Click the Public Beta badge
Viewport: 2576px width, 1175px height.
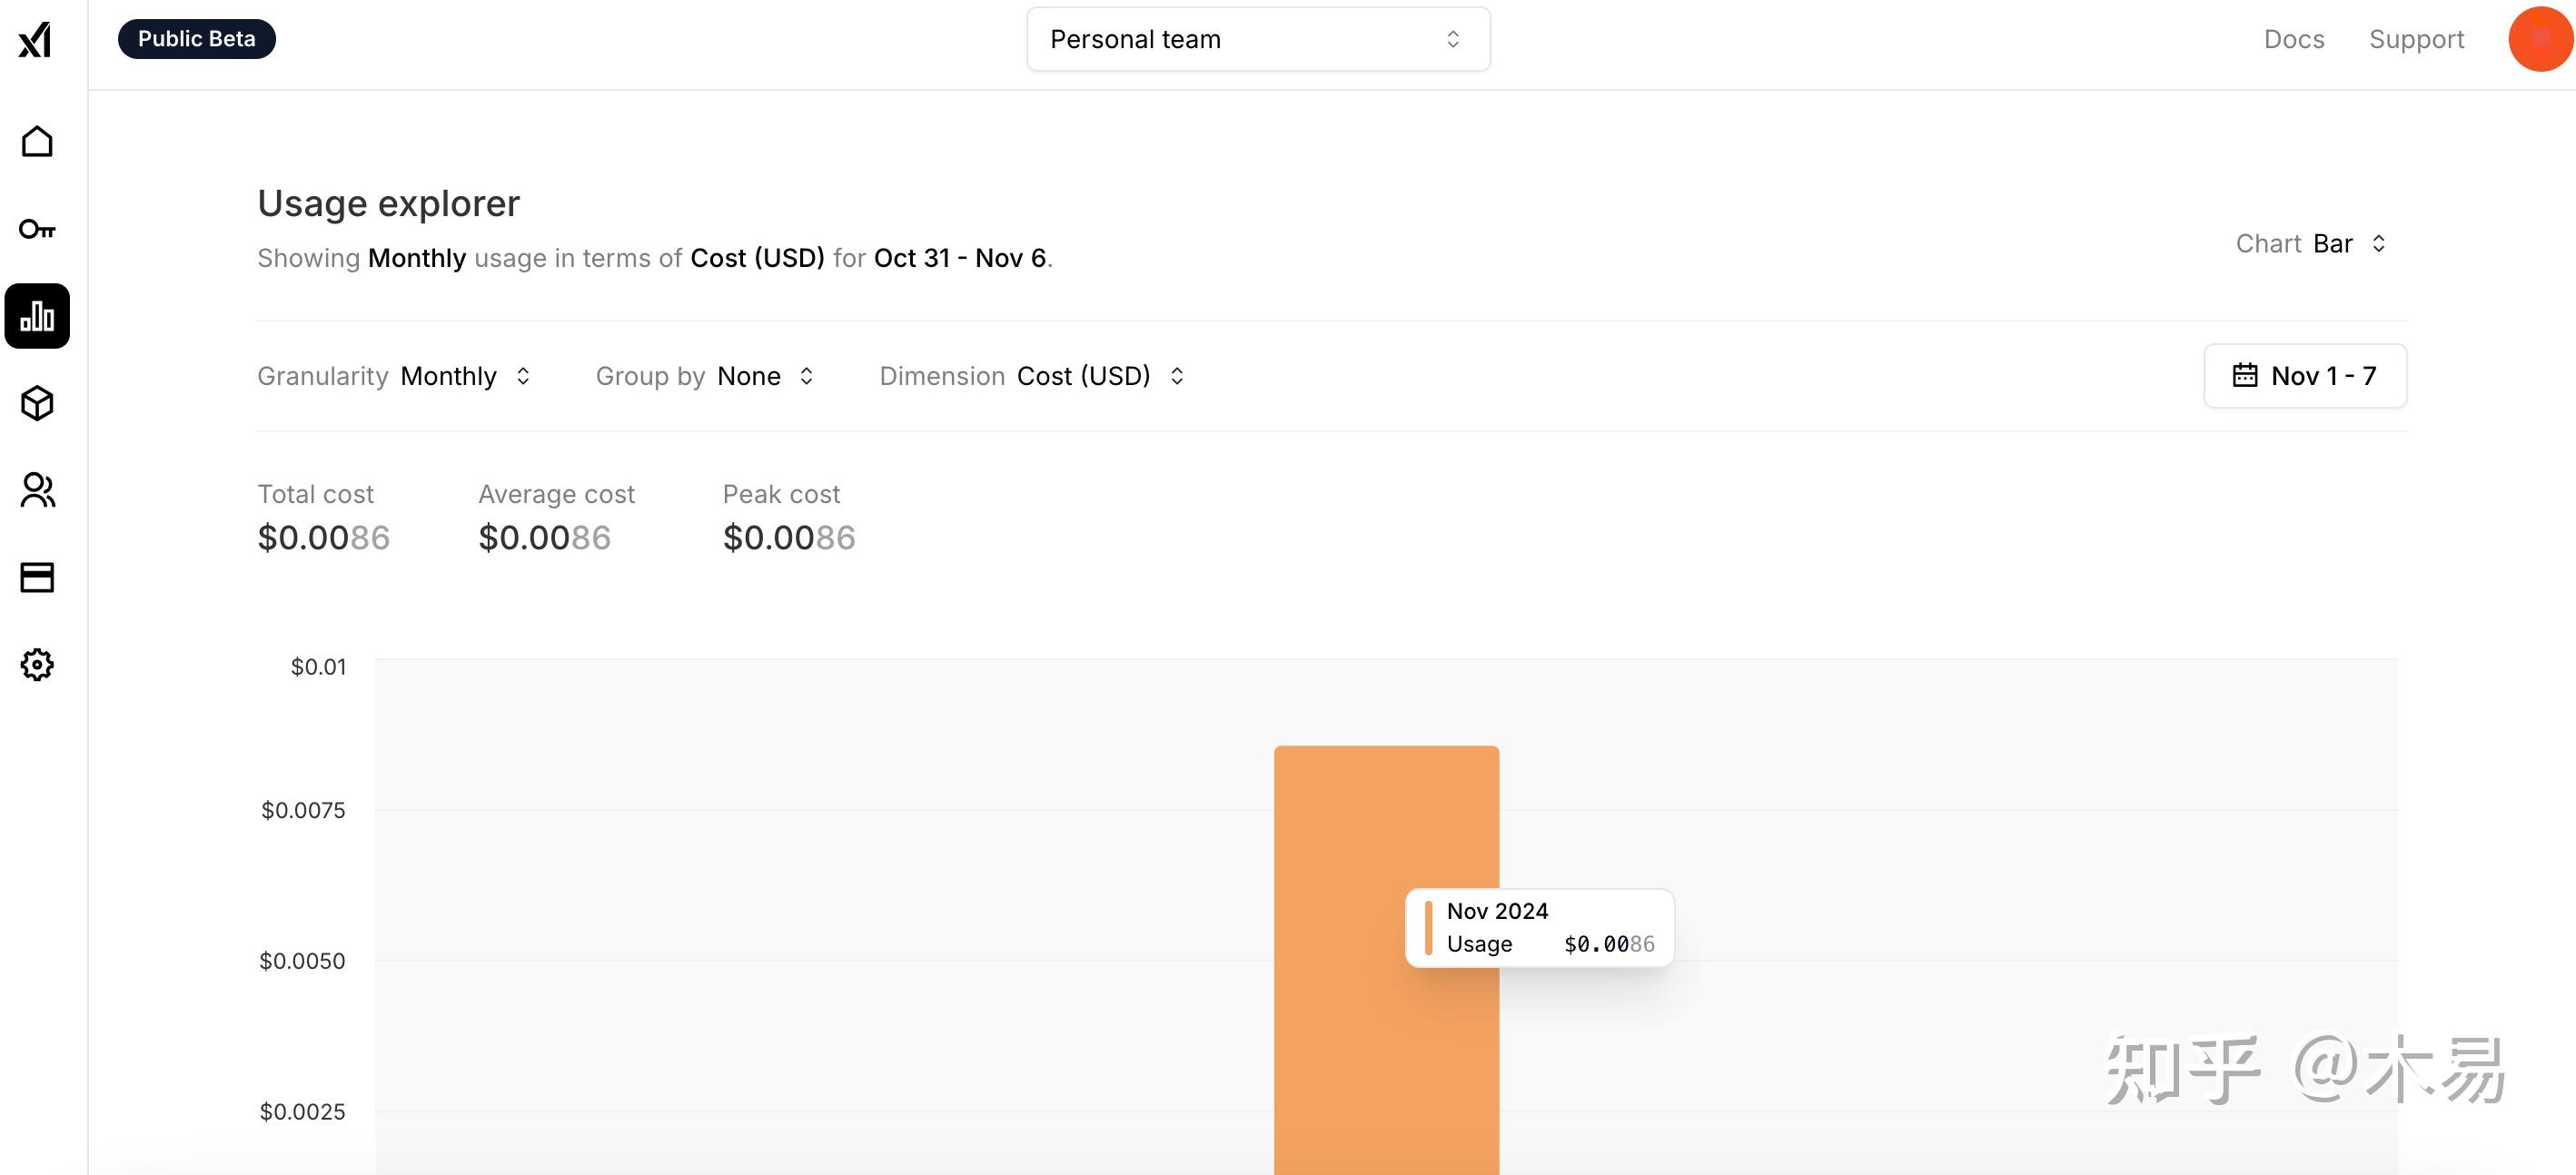click(197, 39)
